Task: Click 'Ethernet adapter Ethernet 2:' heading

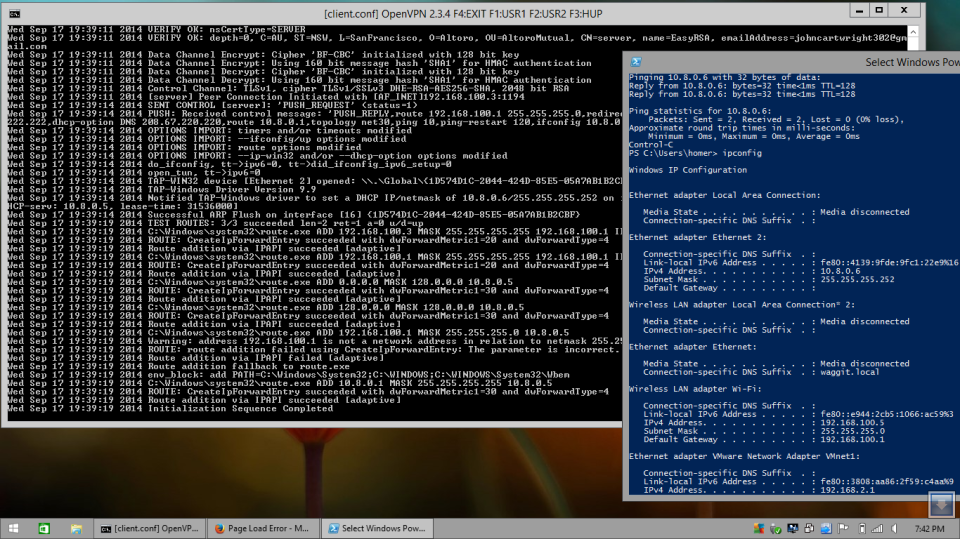Action: (x=697, y=237)
